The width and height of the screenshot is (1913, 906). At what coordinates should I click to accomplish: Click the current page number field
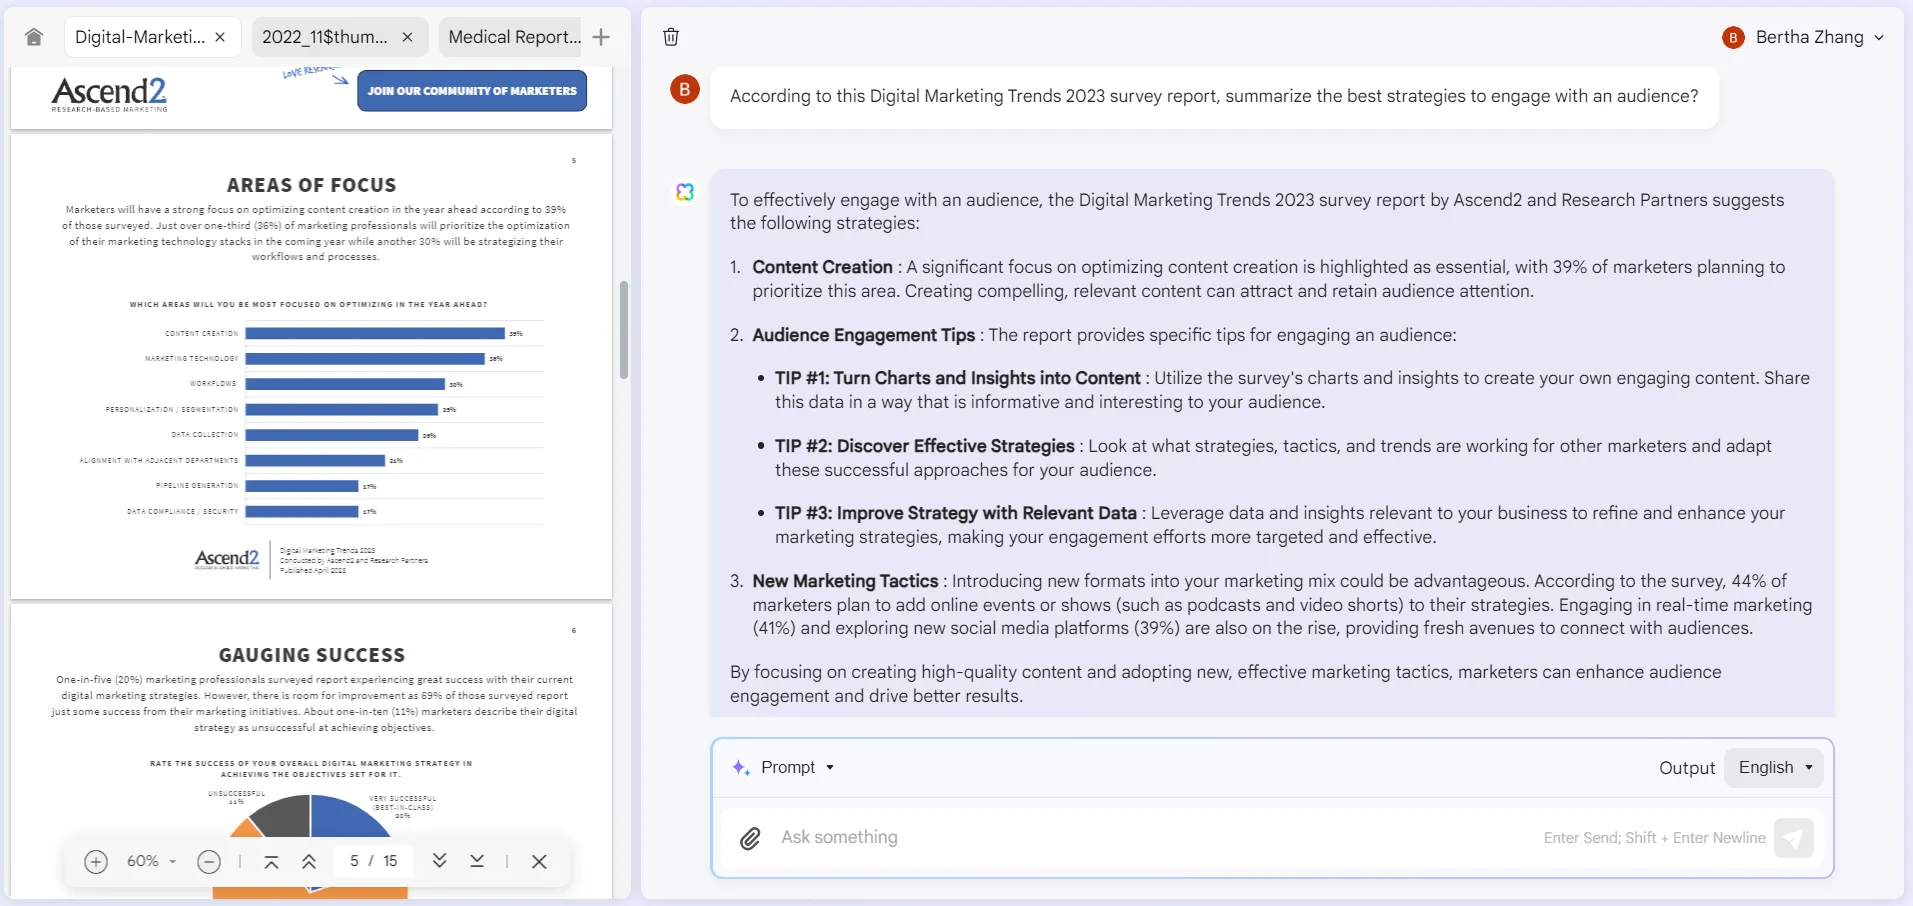coord(354,861)
